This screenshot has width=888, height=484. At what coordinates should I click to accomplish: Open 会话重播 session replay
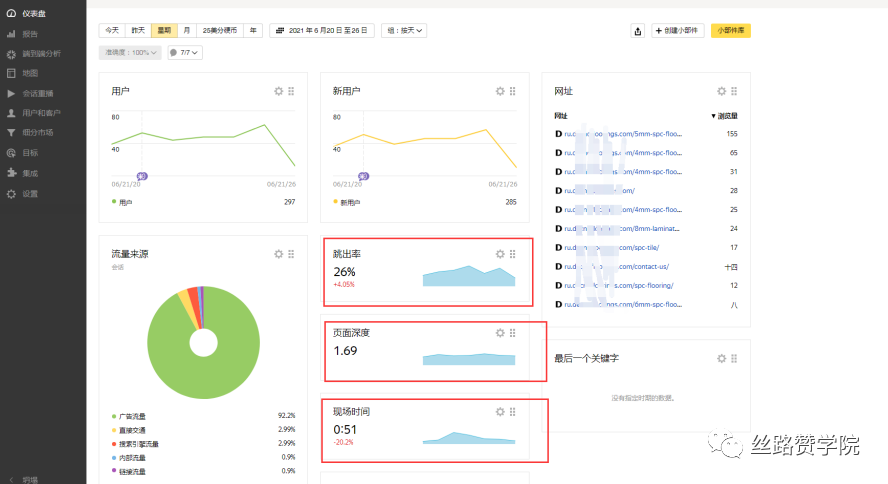(x=37, y=93)
